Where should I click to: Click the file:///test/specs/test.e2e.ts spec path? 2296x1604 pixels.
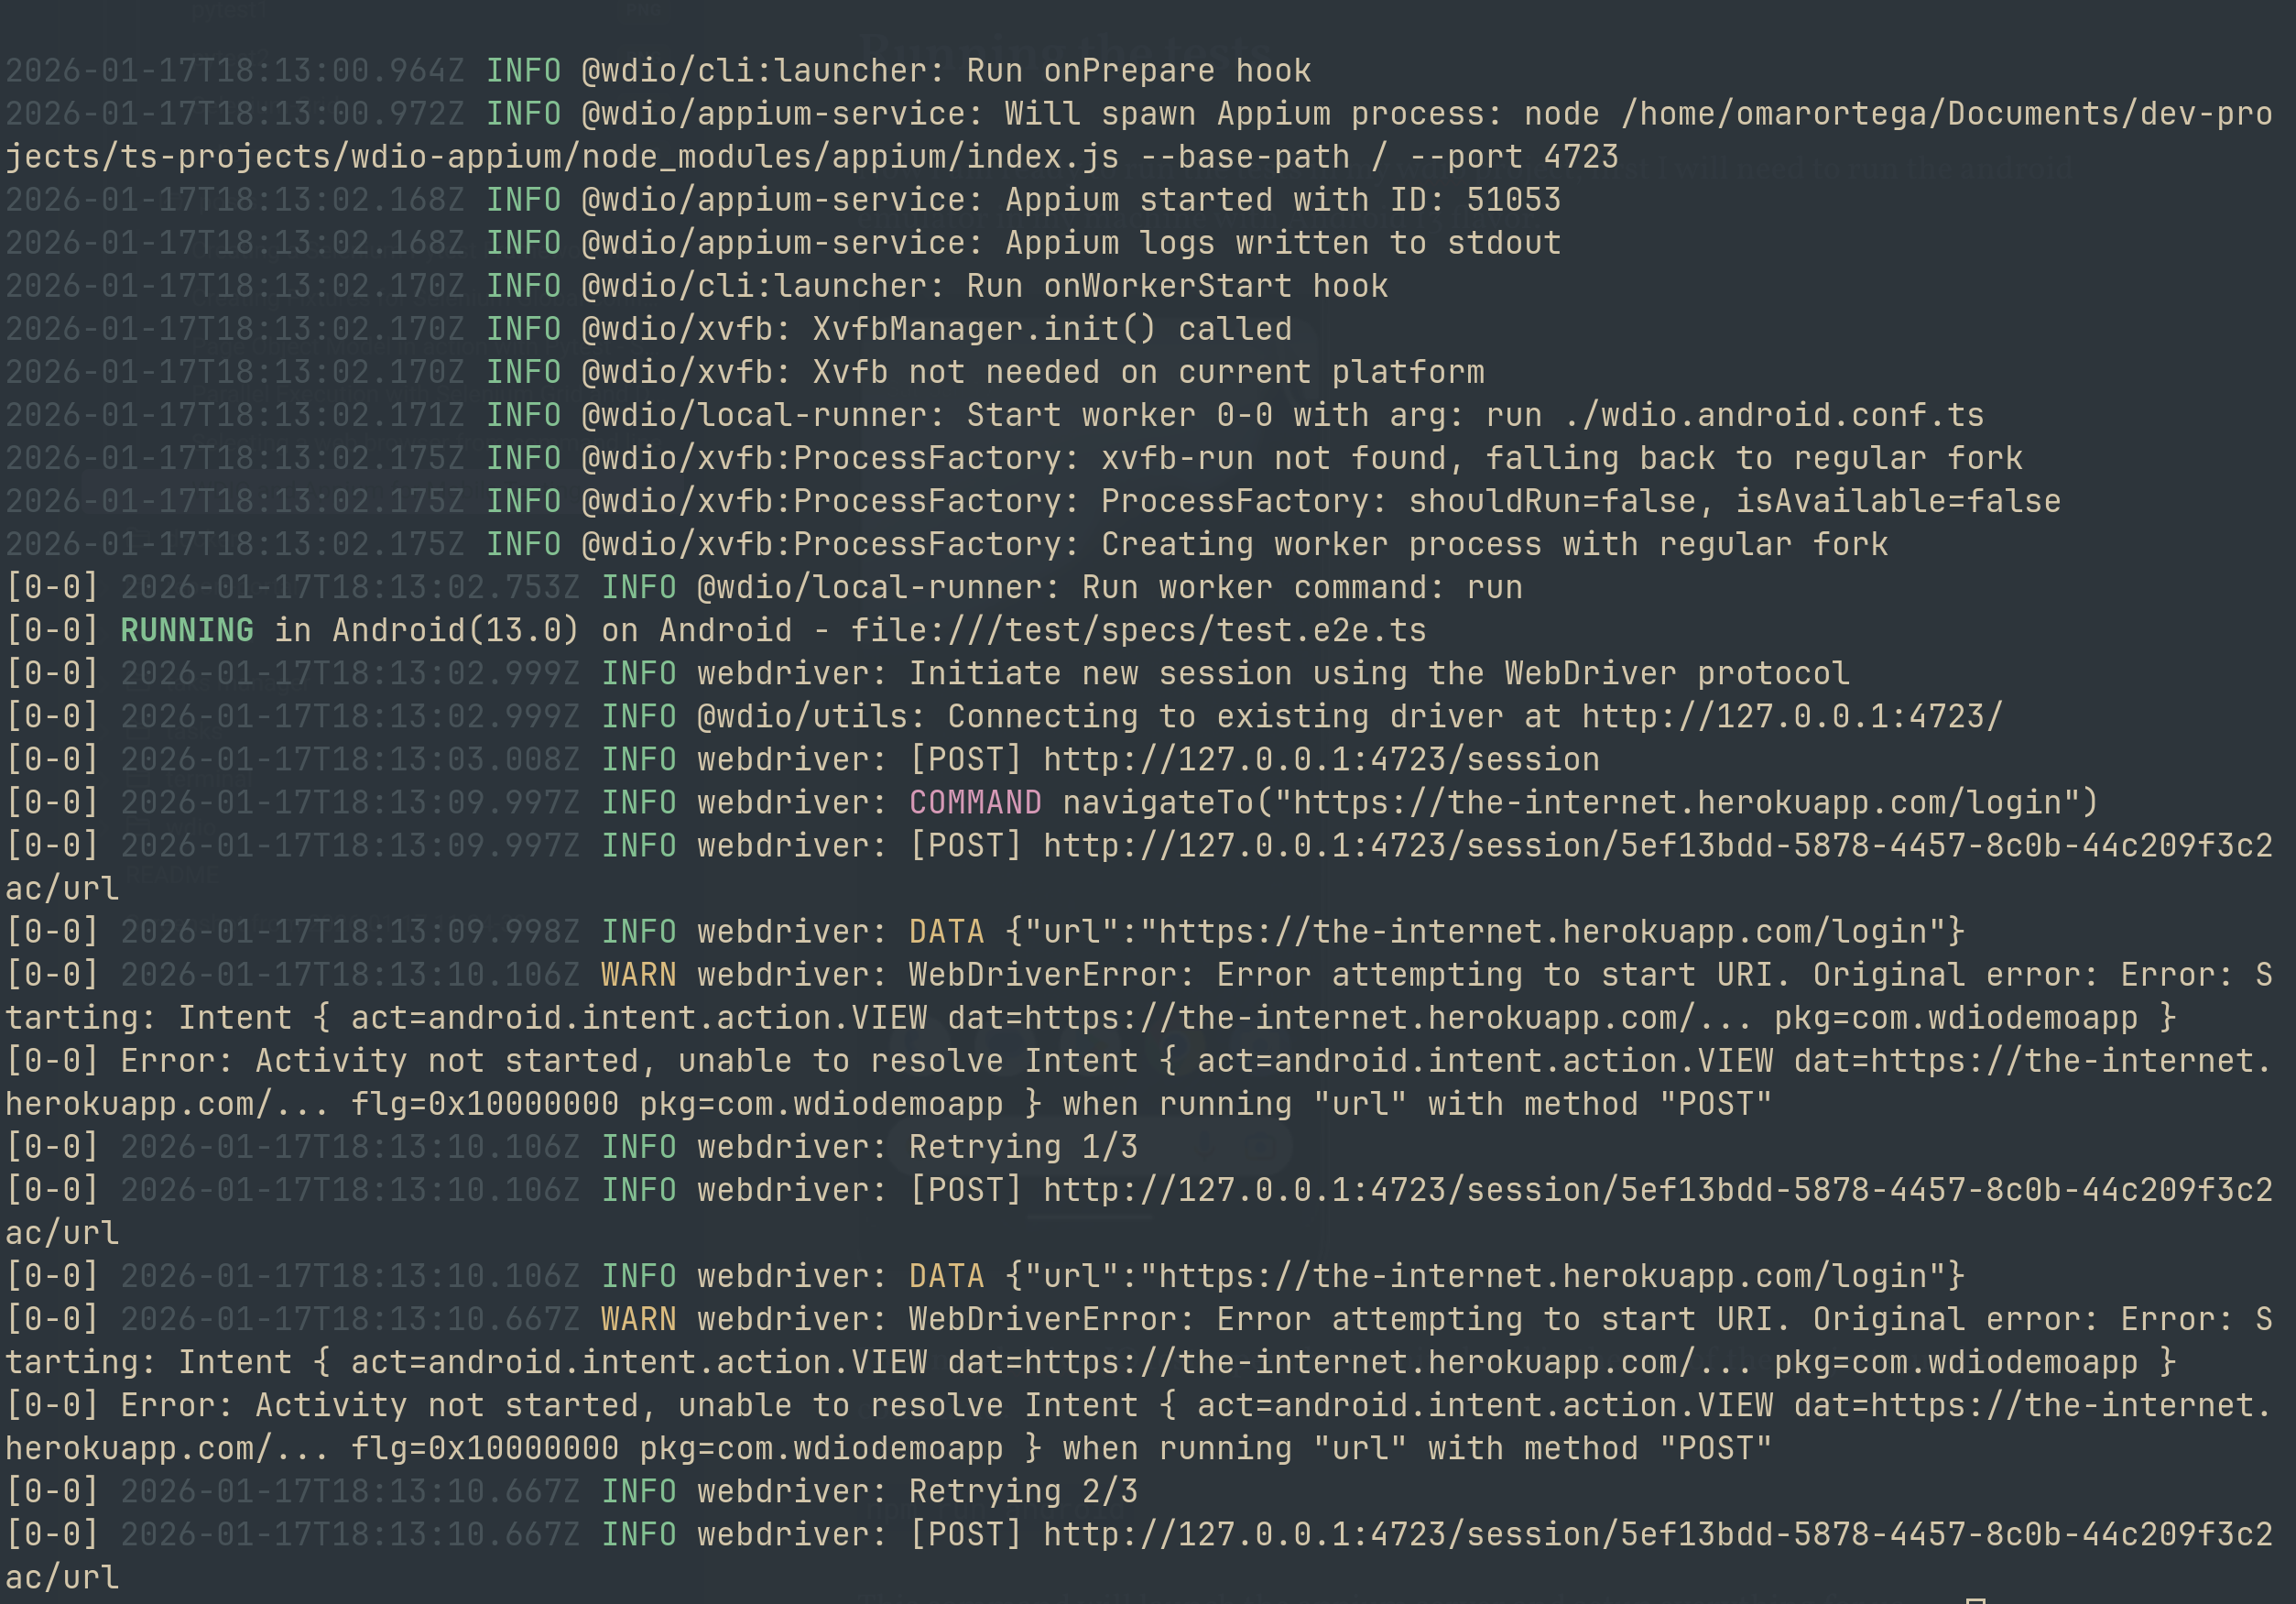(x=1138, y=631)
